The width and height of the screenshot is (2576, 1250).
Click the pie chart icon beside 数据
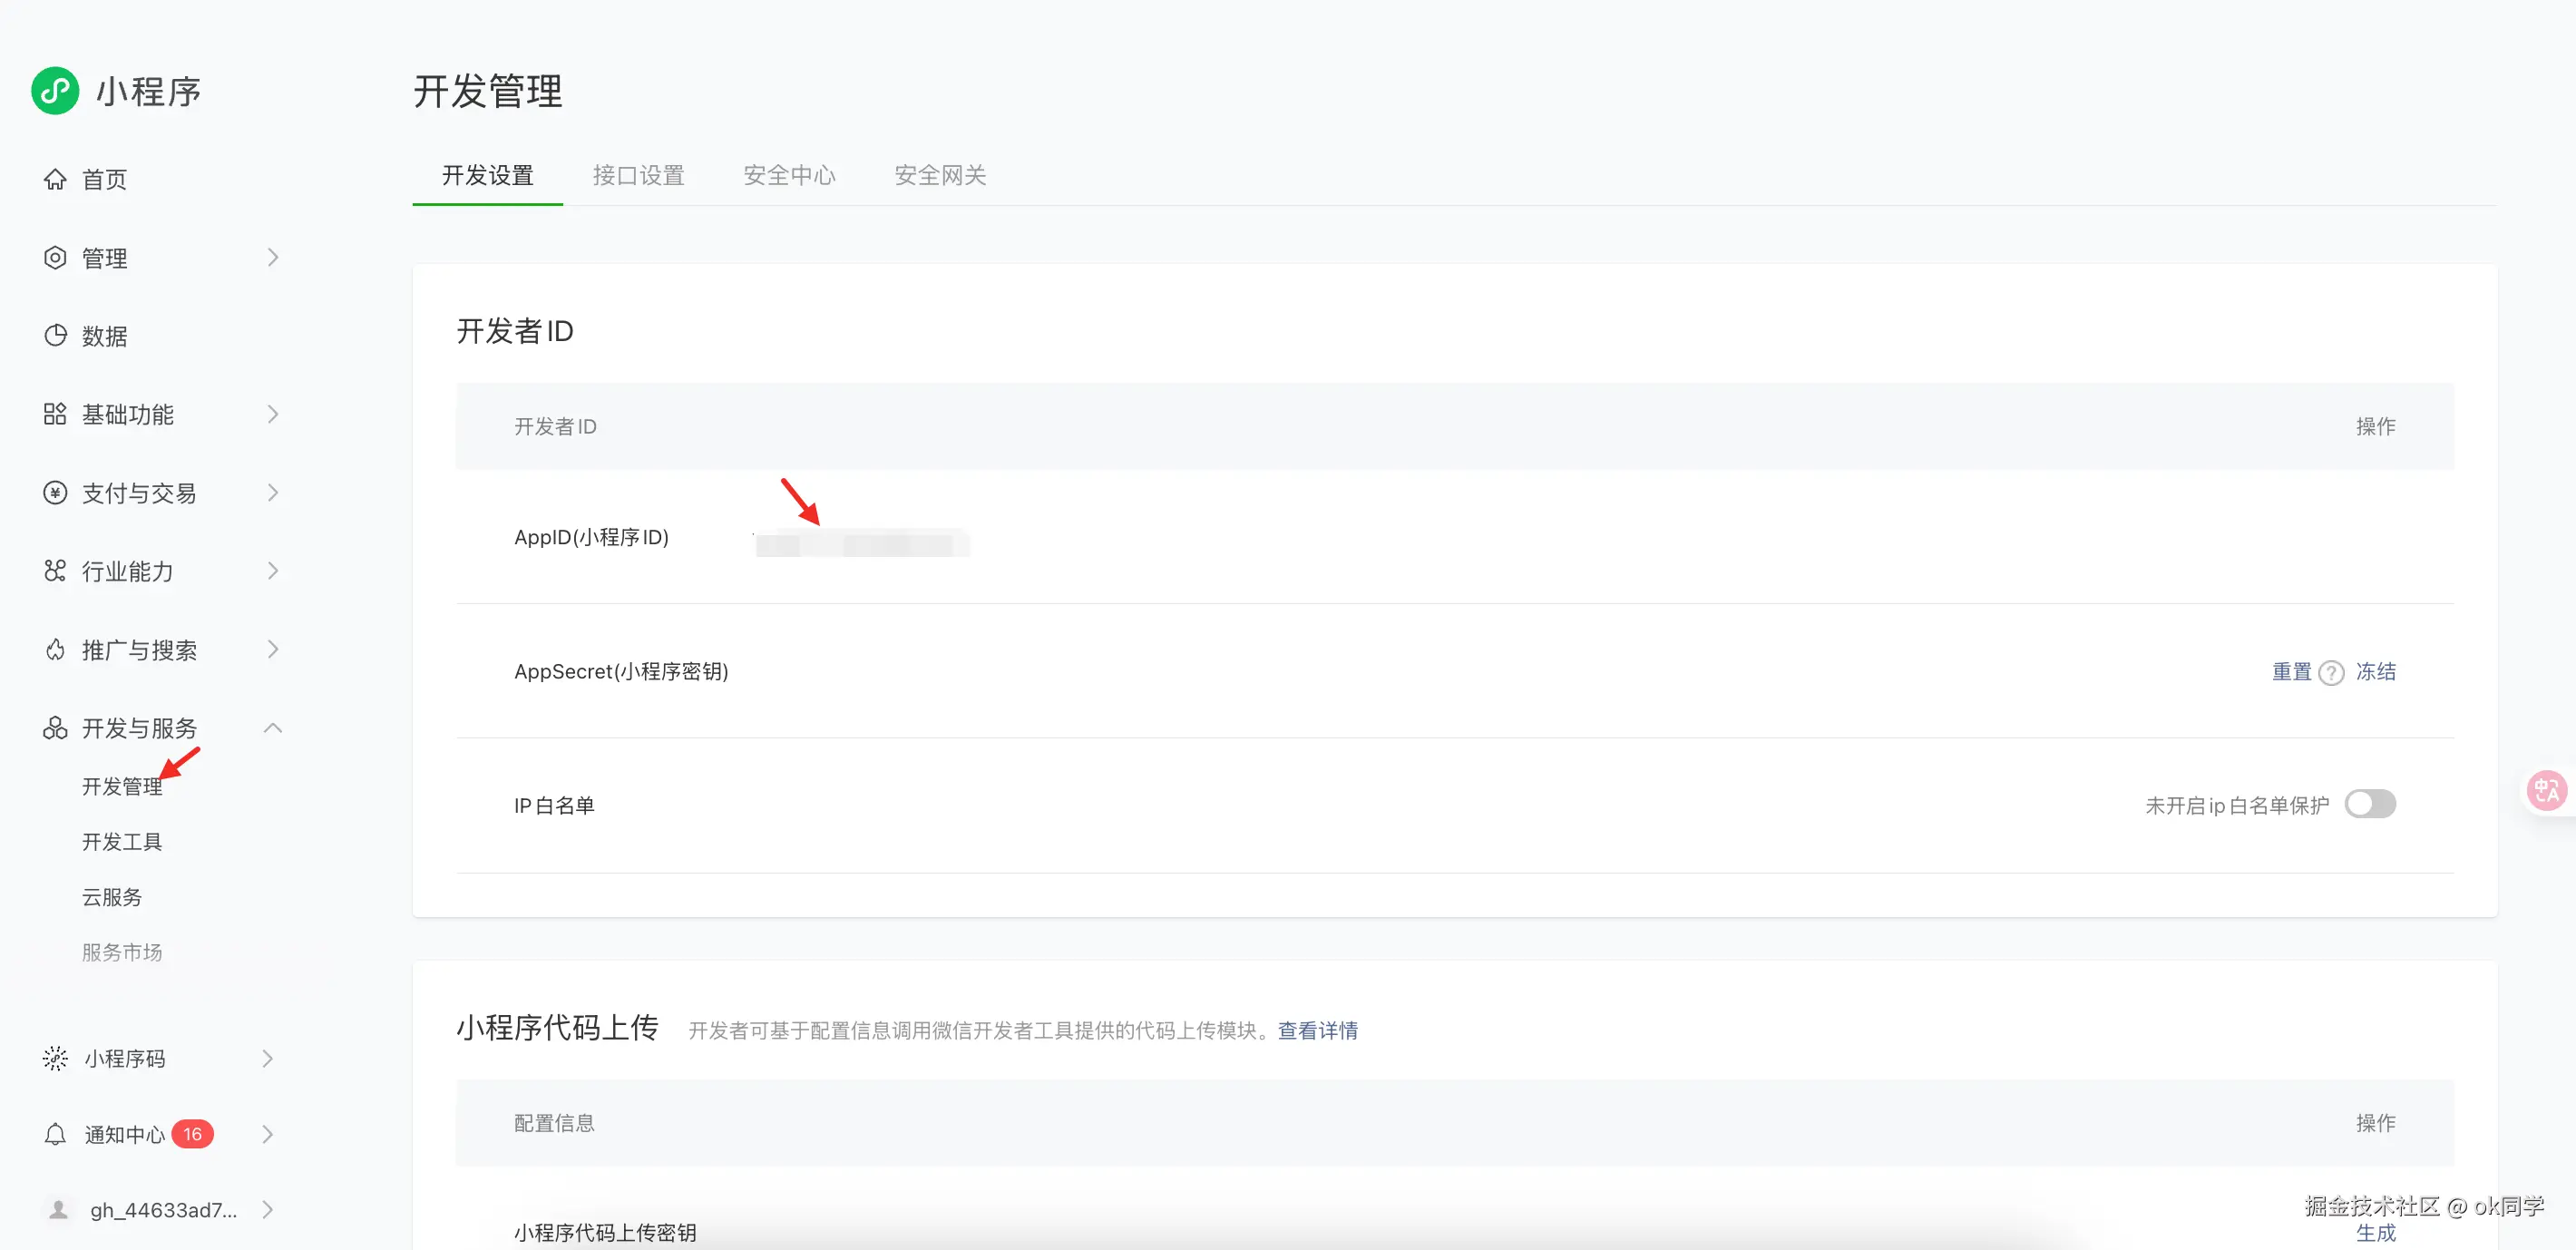[x=55, y=335]
